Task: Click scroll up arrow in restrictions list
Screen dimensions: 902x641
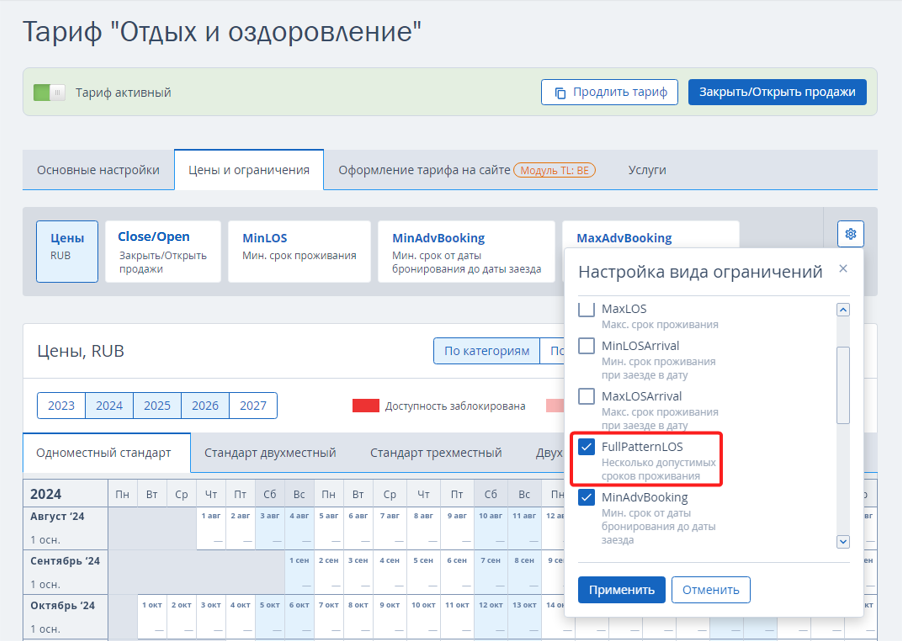Action: pyautogui.click(x=843, y=310)
